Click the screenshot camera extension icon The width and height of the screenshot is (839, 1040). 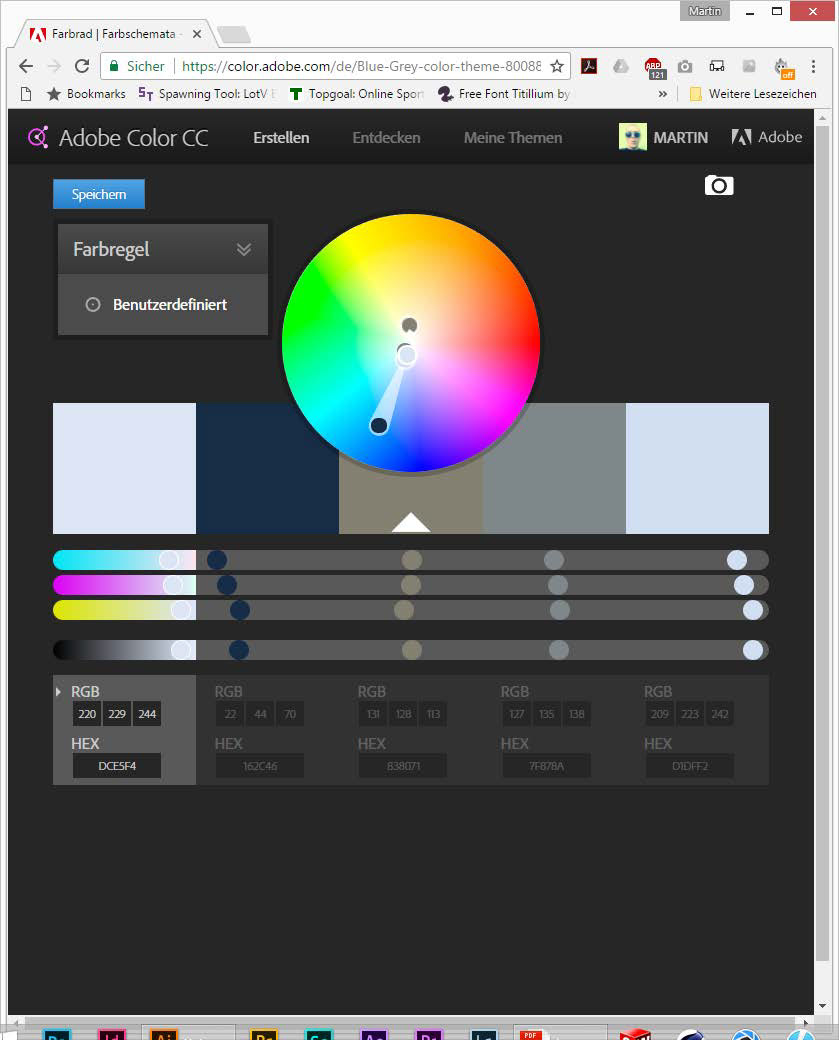(x=685, y=66)
